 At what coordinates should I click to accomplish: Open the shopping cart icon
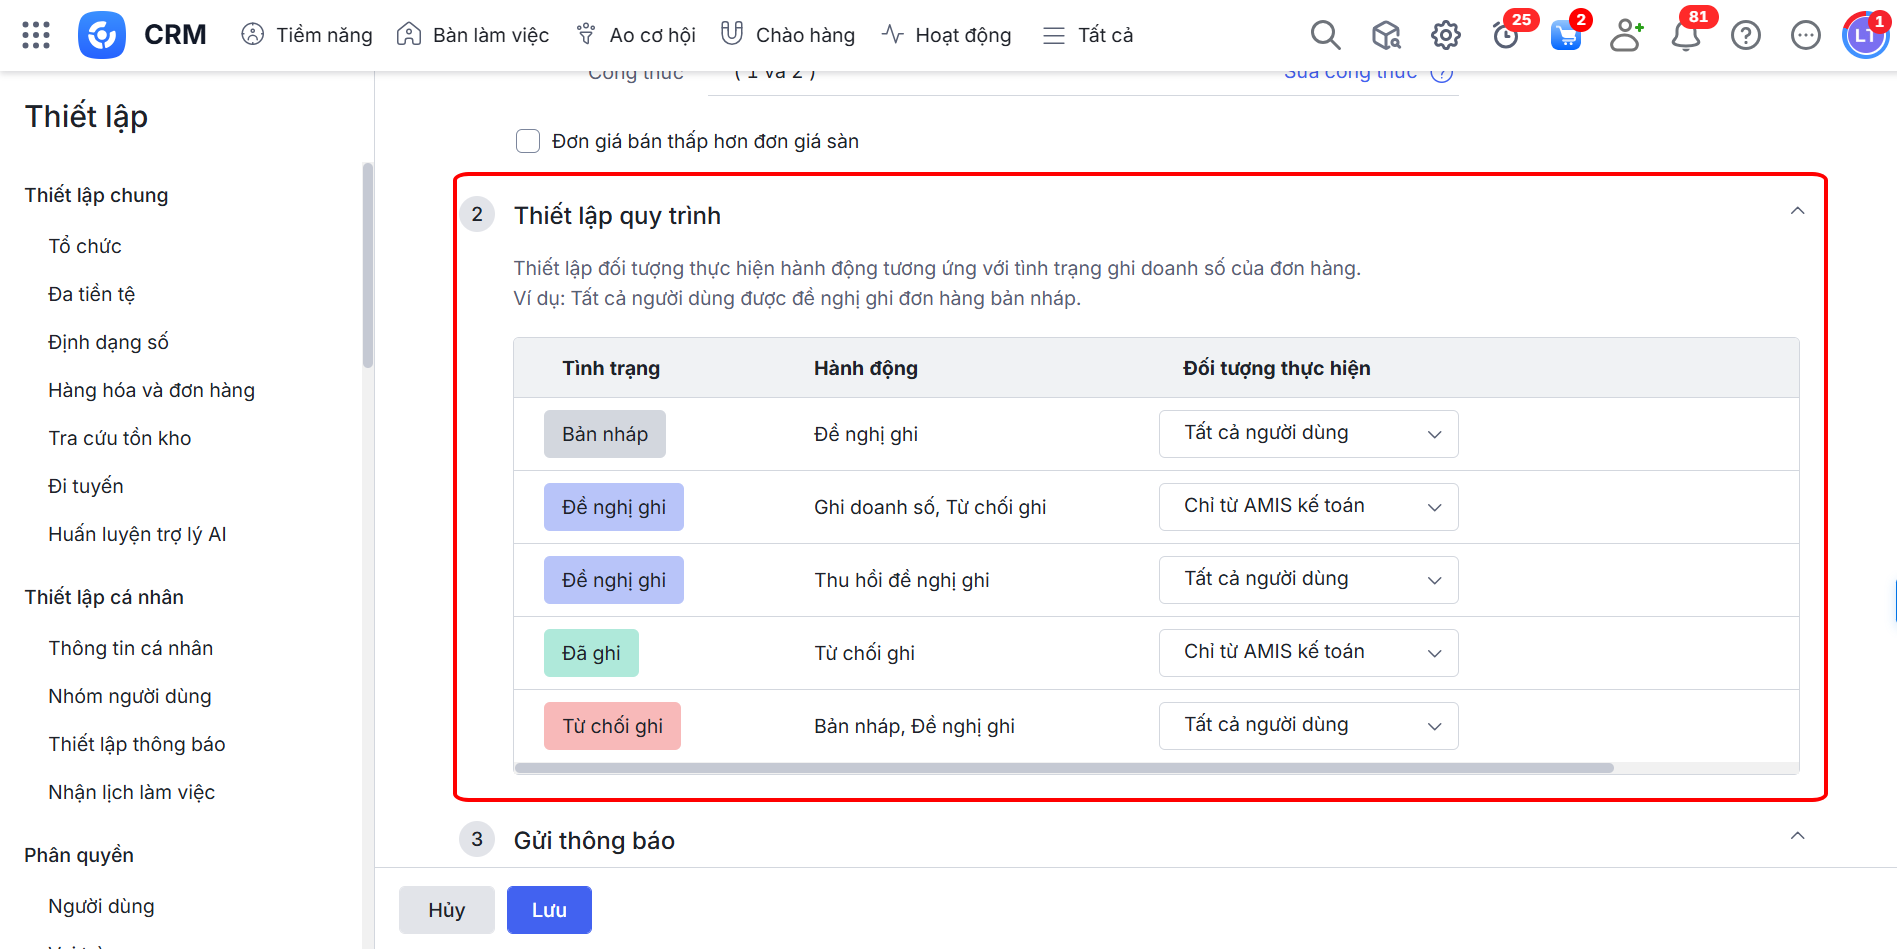[x=1565, y=37]
